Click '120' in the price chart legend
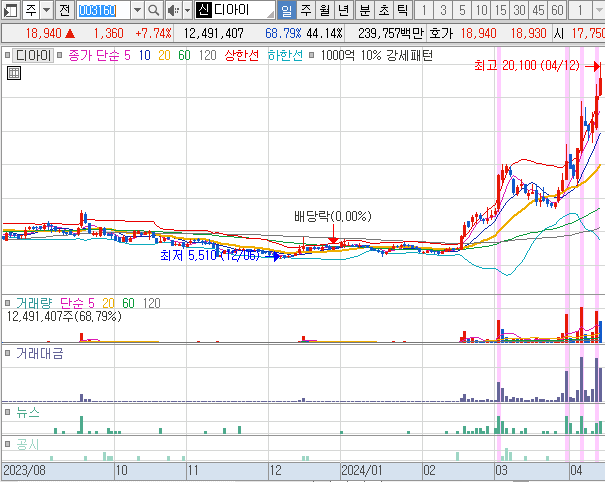Viewport: 605px width, 482px height. (207, 55)
